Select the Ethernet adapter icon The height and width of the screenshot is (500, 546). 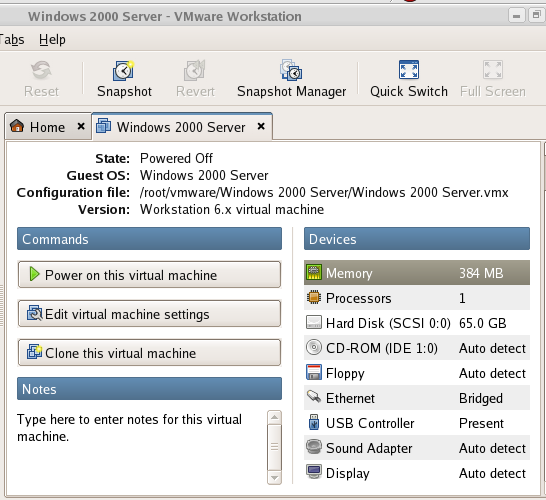314,396
